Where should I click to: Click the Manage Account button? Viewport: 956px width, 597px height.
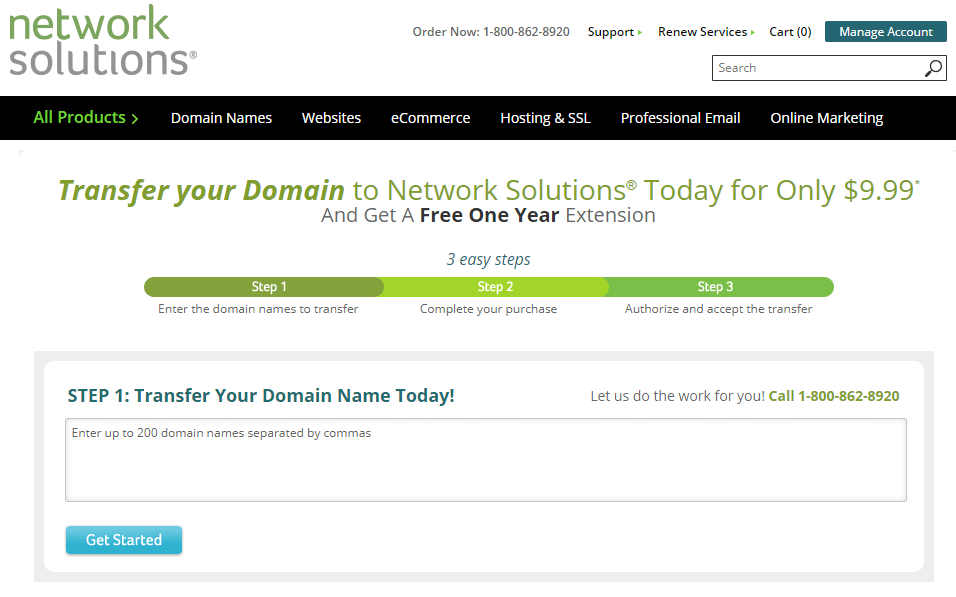[x=885, y=32]
